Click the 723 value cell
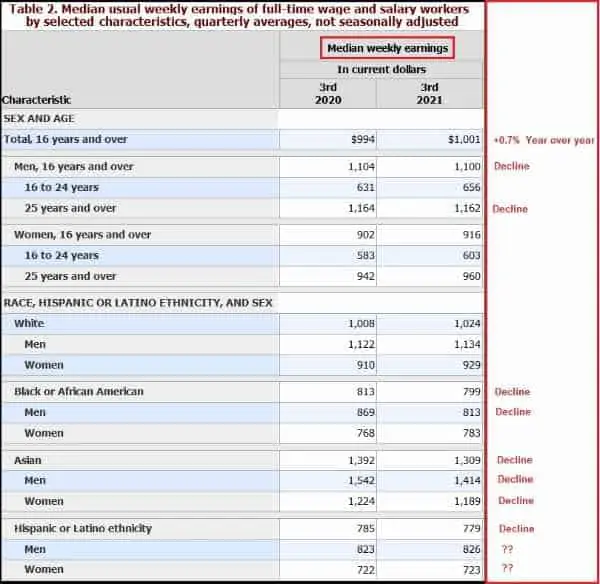This screenshot has width=600, height=584. click(x=430, y=570)
